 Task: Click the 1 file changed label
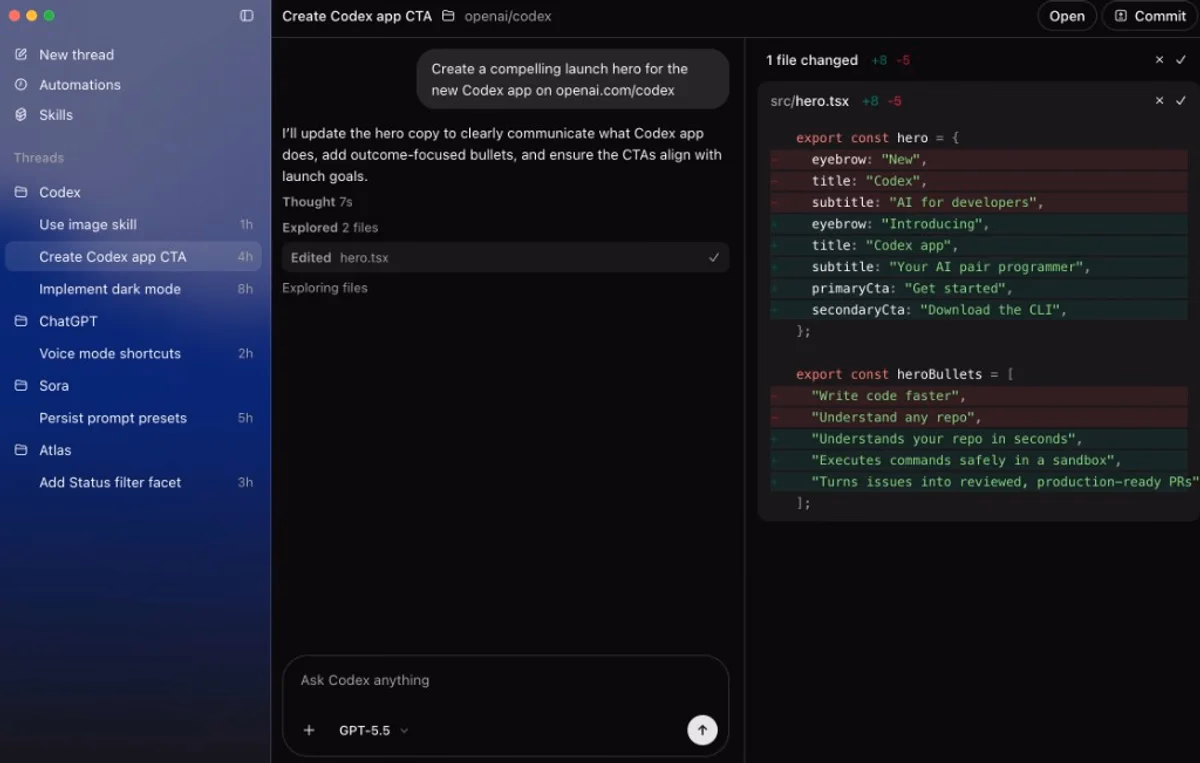pos(812,60)
